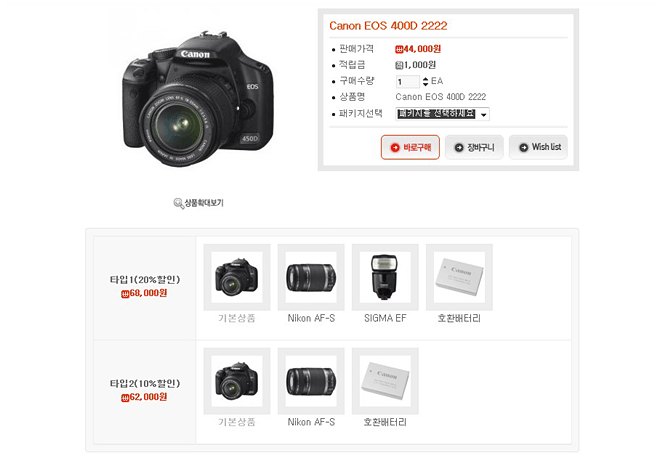Increase quantity with the up arrow
Screen dimensions: 655x461
pos(425,79)
